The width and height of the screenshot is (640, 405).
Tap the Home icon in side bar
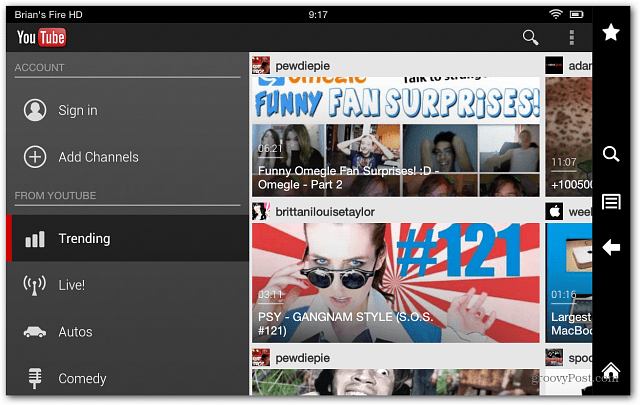pos(611,370)
